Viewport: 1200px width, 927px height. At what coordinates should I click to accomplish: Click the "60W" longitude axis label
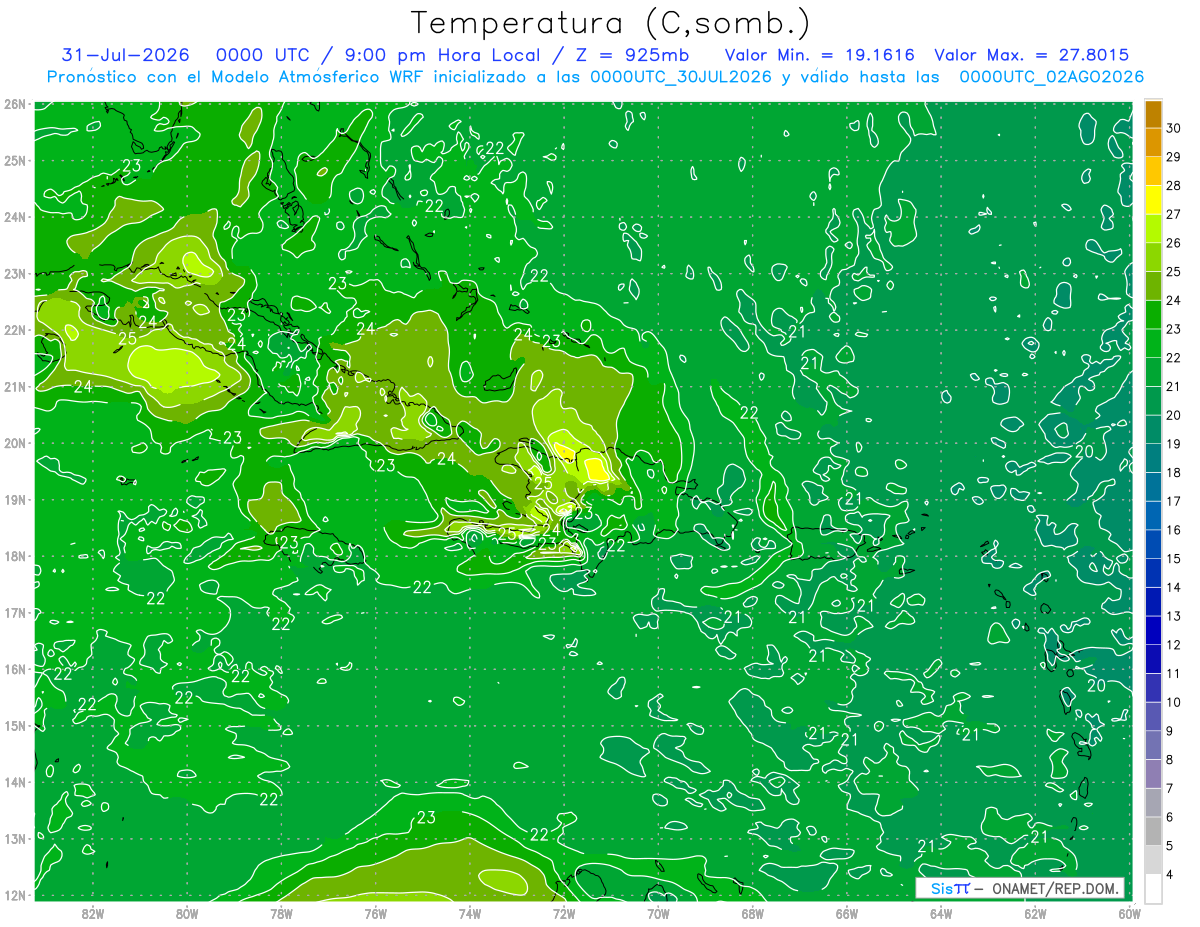[x=1129, y=913]
